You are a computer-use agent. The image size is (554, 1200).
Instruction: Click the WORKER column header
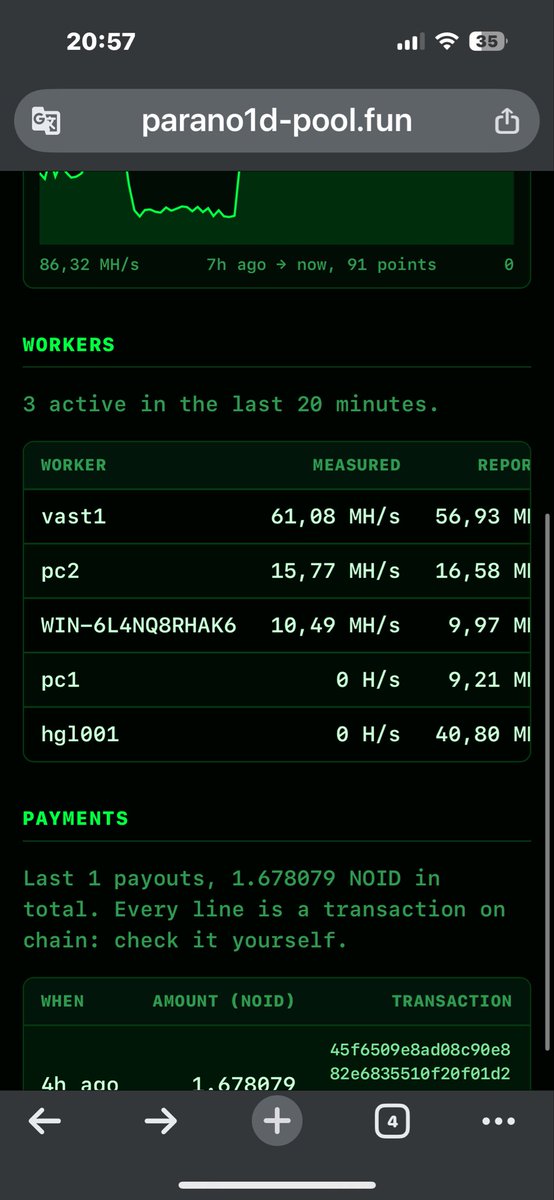point(73,465)
